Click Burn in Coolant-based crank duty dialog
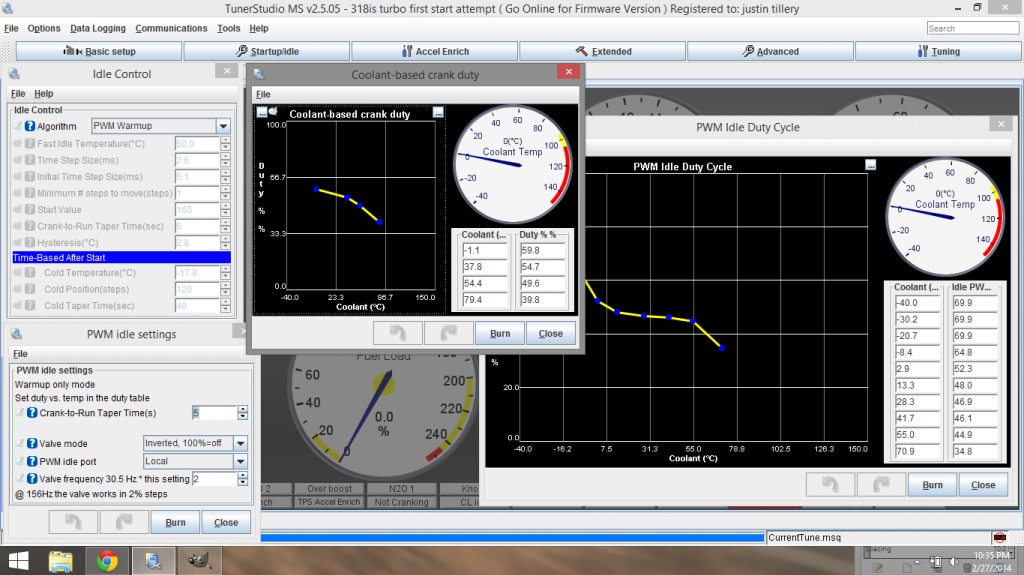1024x575 pixels. click(x=500, y=333)
